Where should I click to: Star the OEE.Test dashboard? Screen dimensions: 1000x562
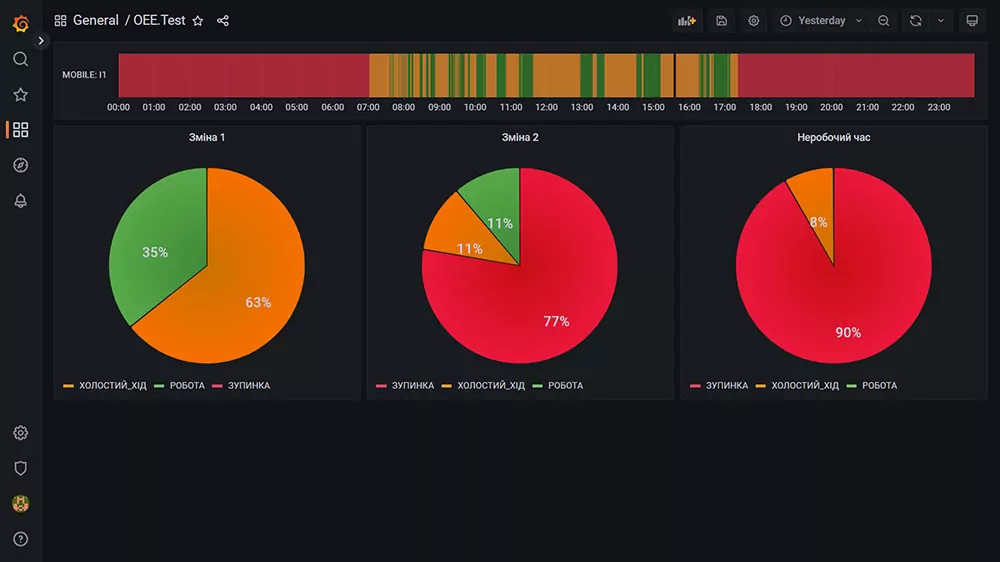pyautogui.click(x=198, y=20)
